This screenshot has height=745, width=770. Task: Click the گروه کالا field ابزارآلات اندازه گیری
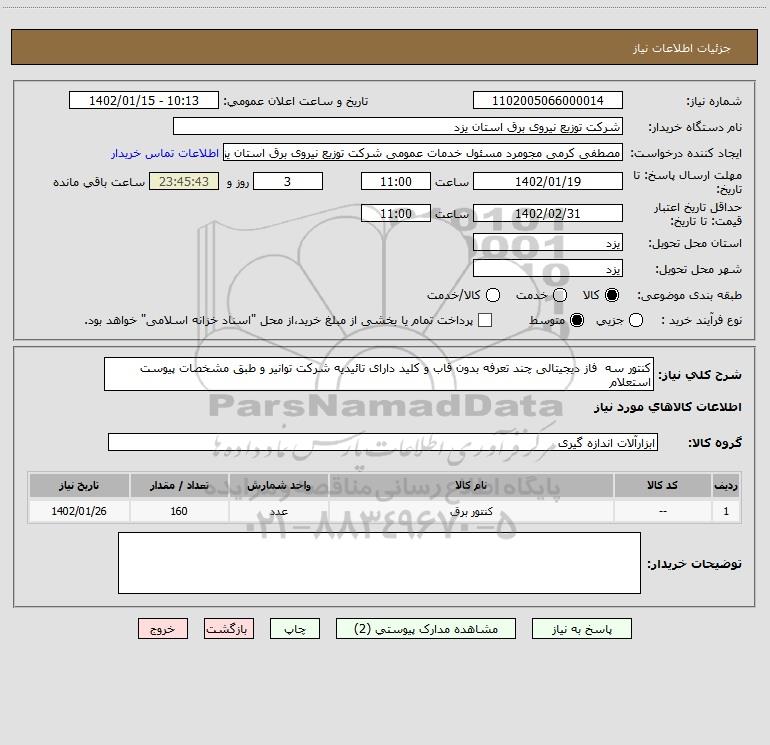coord(383,442)
